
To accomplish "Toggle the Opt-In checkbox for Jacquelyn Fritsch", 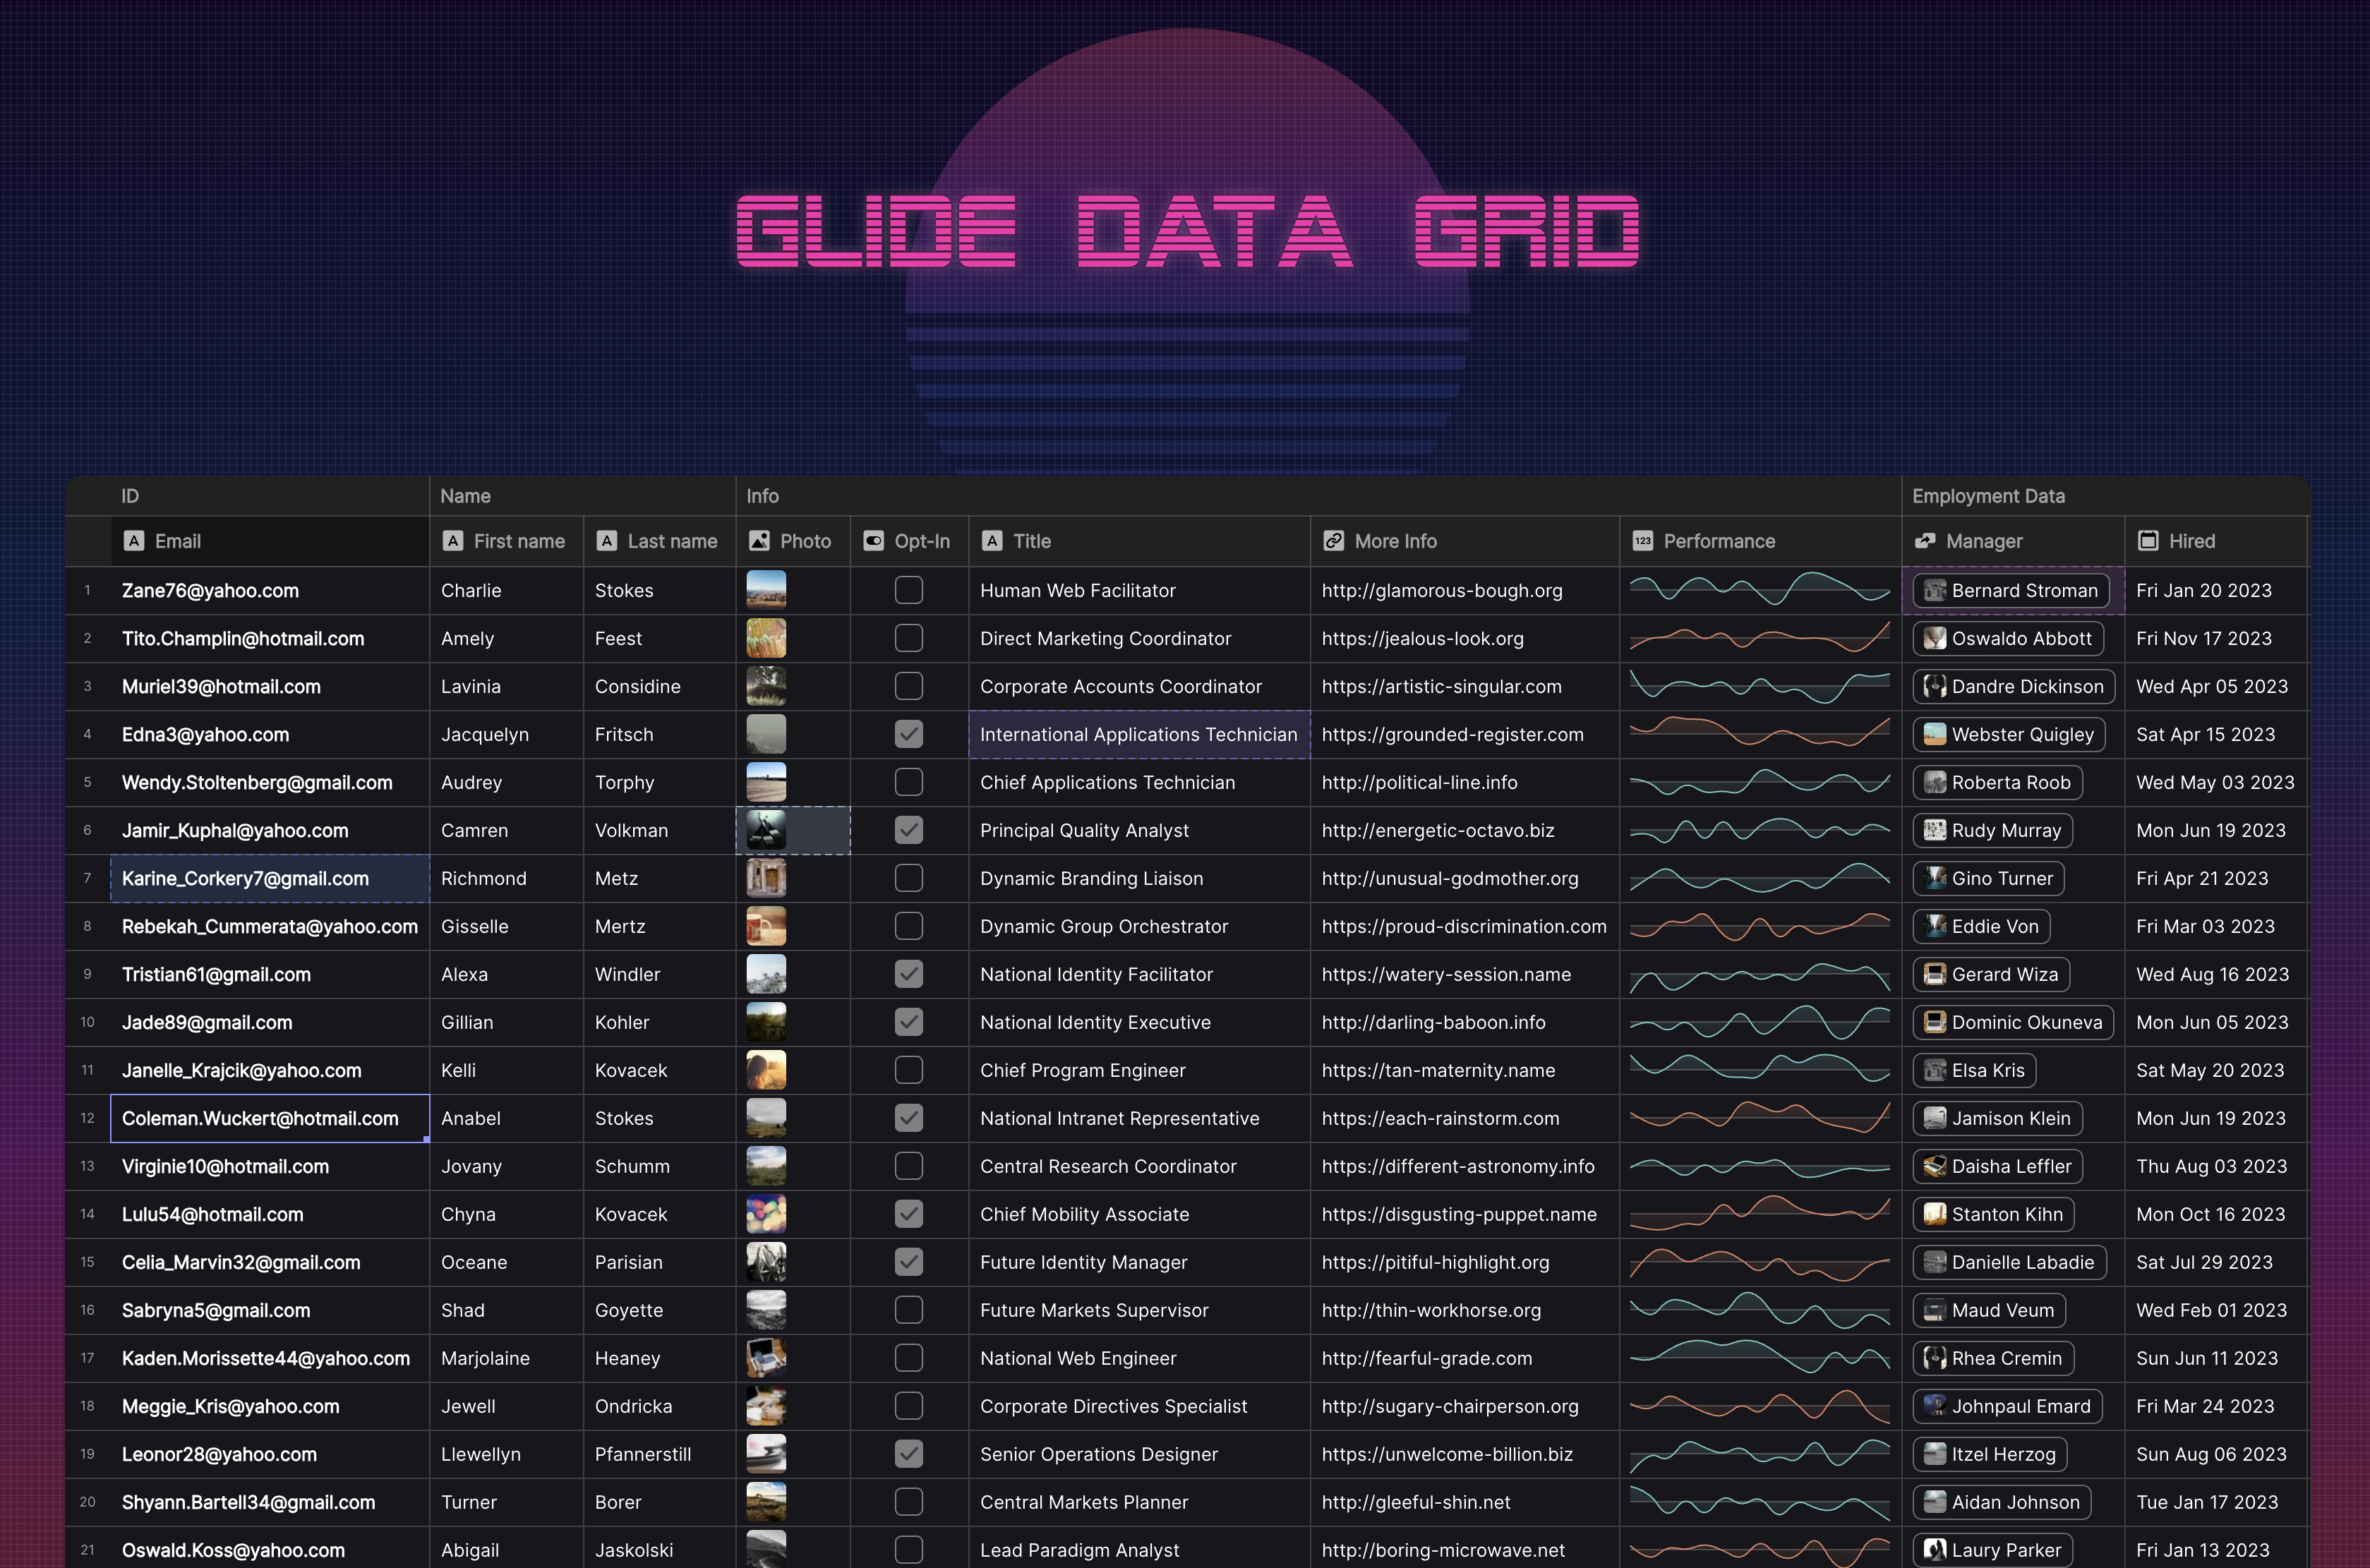I will click(908, 733).
